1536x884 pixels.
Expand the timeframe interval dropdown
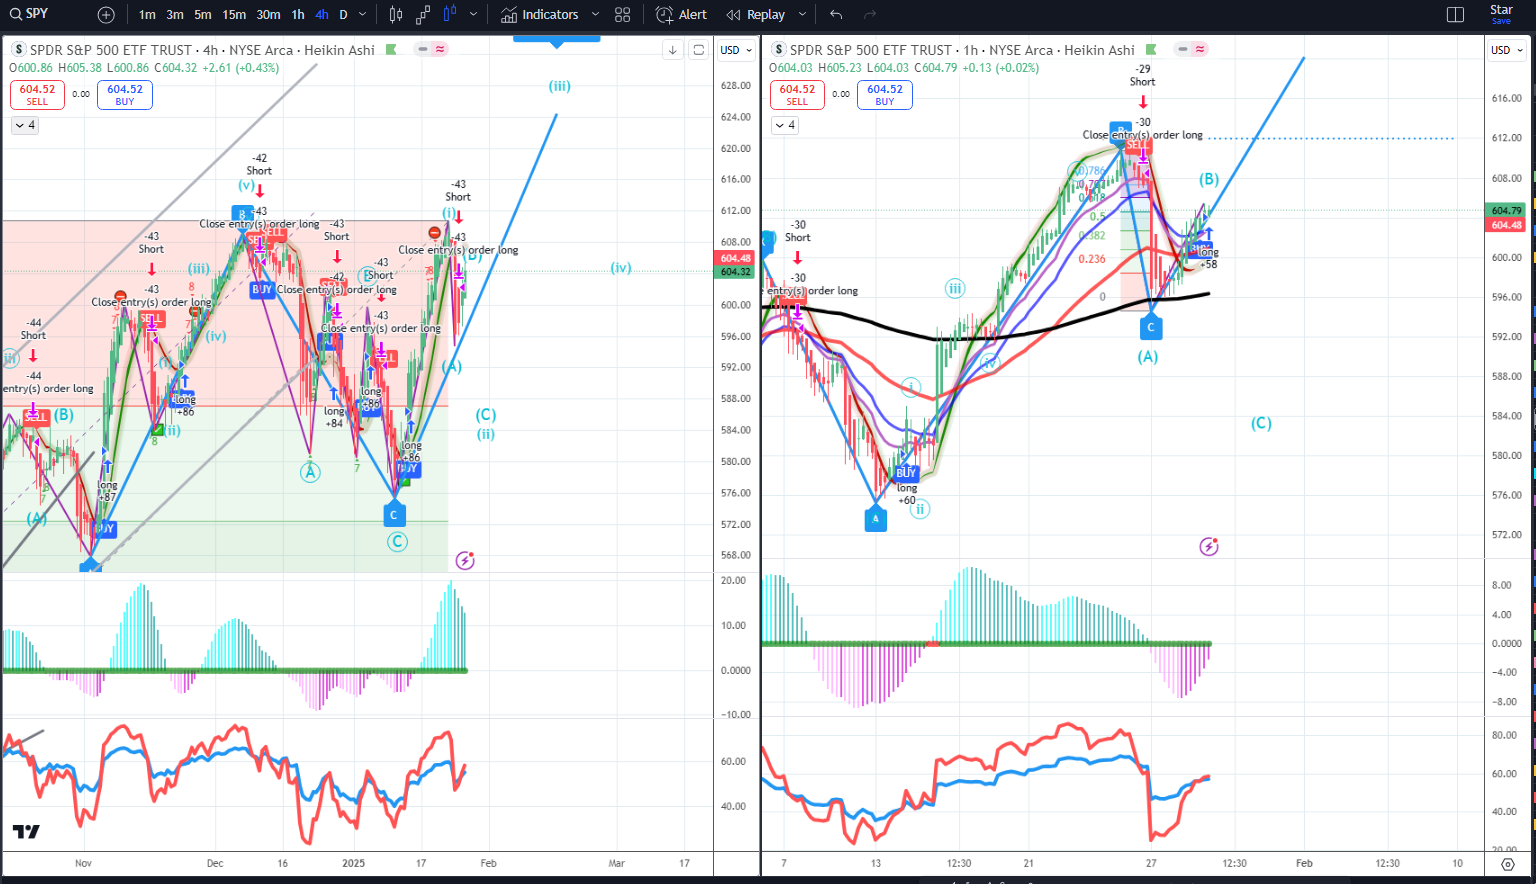[362, 15]
